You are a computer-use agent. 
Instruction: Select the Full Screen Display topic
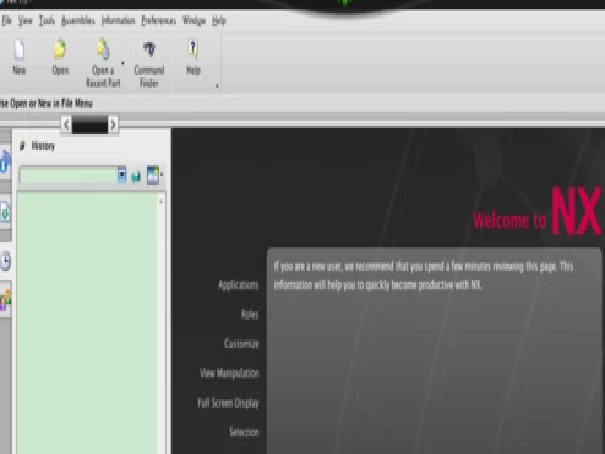228,403
